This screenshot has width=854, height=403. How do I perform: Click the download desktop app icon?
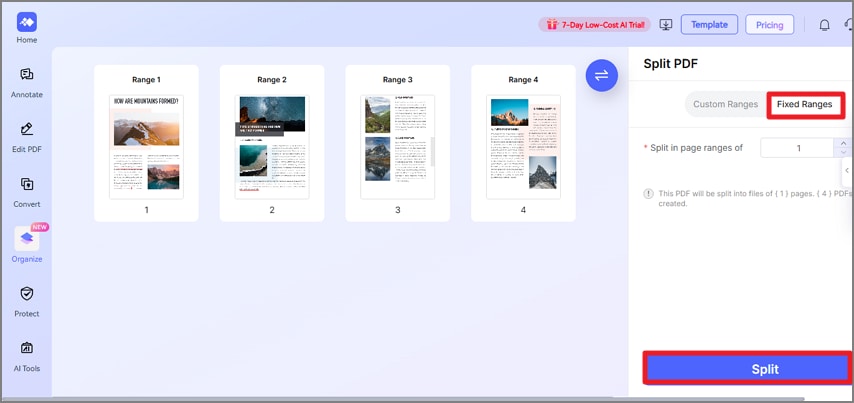(666, 25)
